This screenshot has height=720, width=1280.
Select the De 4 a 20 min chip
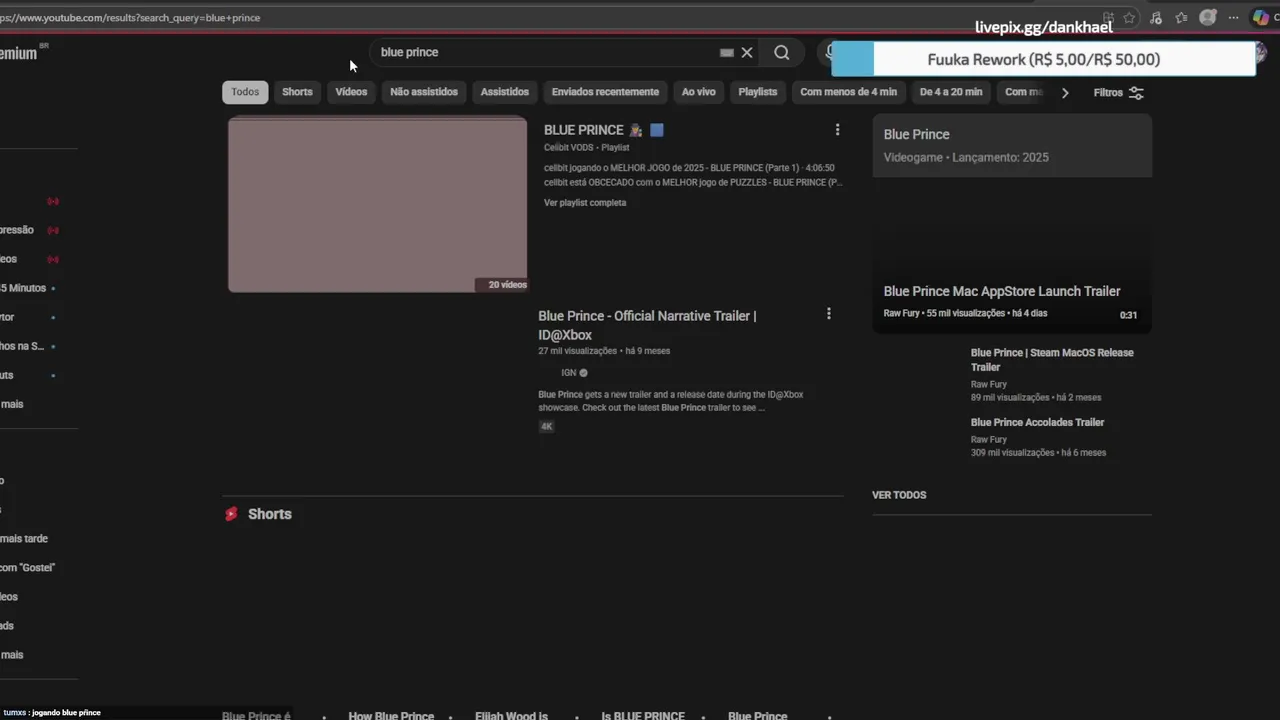point(951,92)
